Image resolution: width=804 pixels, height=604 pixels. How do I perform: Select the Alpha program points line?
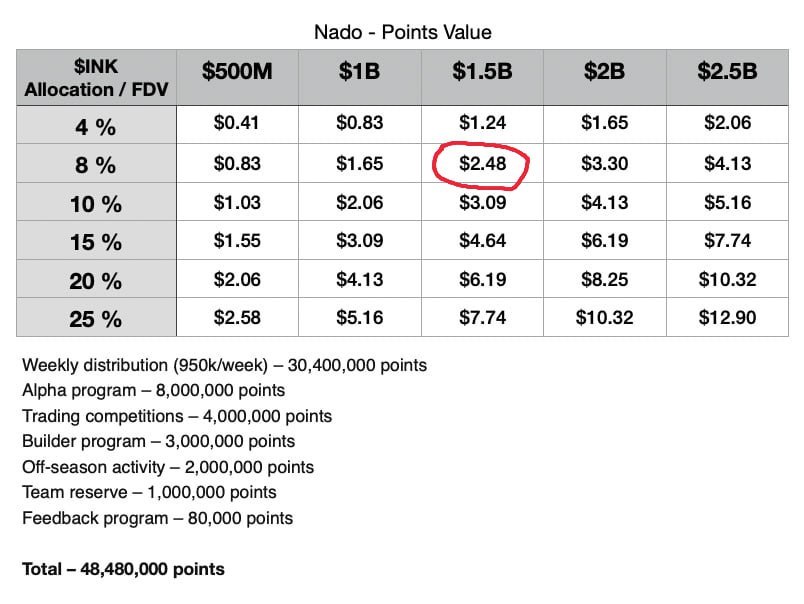153,390
